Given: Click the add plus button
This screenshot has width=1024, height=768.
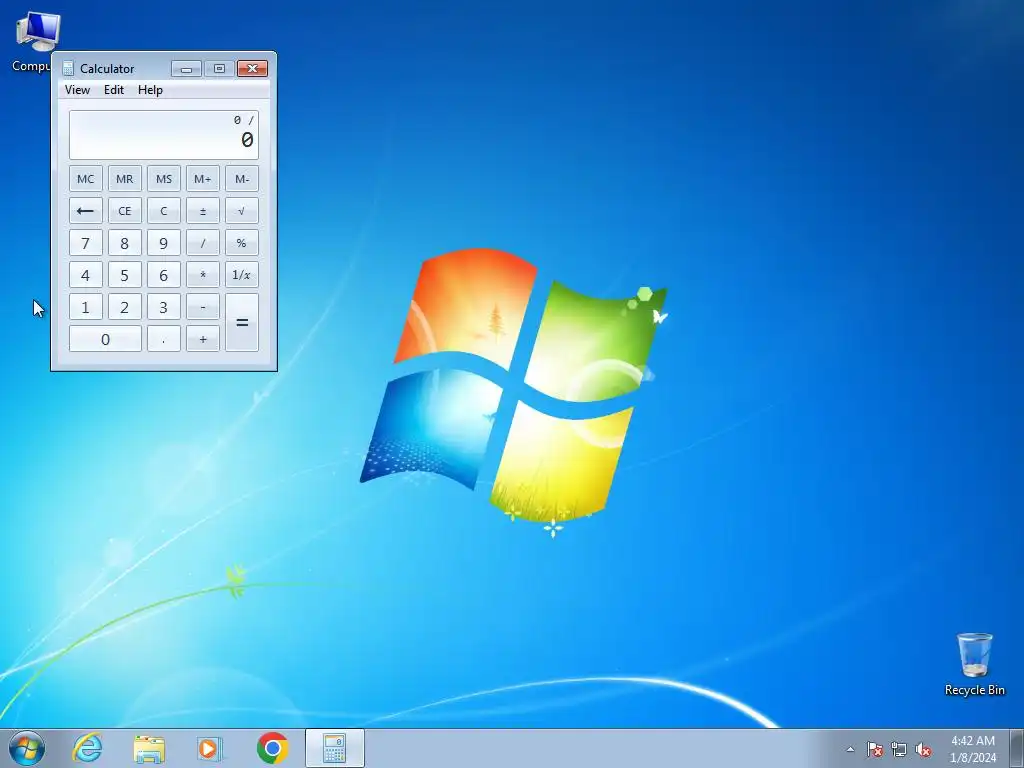Looking at the screenshot, I should point(202,339).
